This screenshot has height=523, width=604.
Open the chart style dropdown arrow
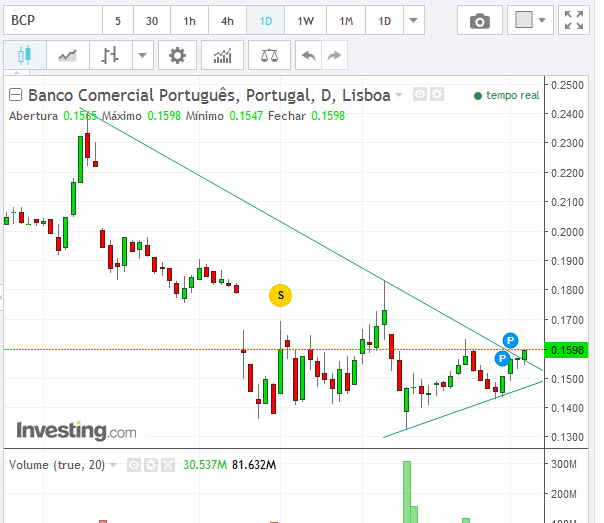tap(143, 55)
